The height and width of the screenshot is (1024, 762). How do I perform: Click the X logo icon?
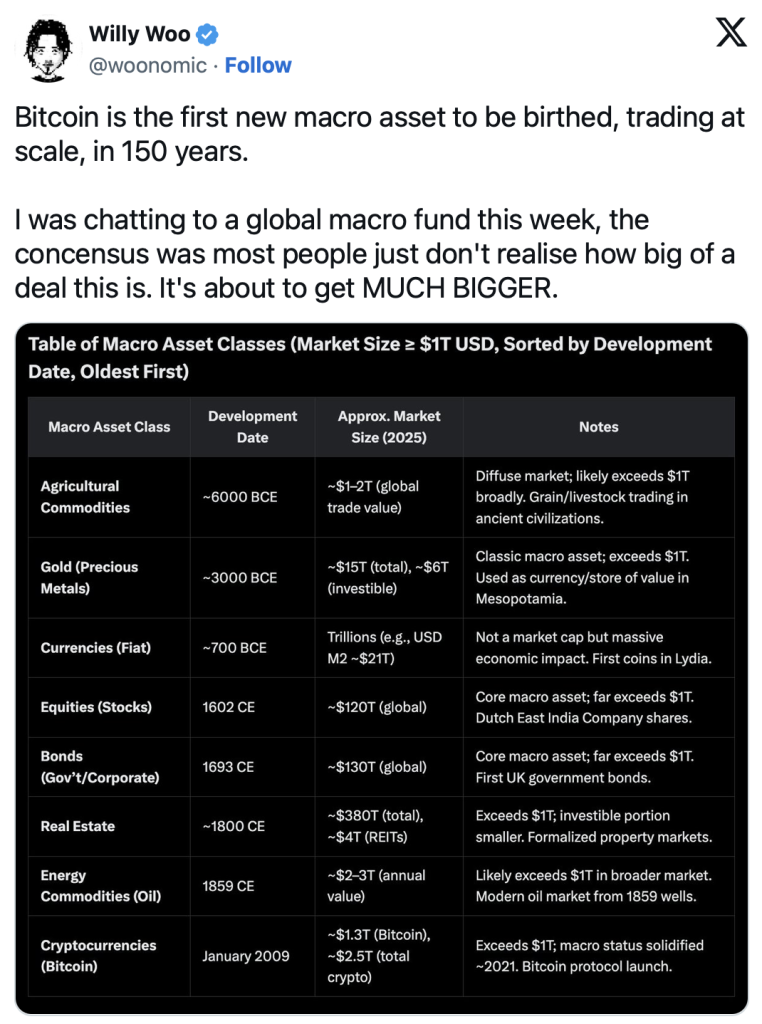(x=731, y=32)
